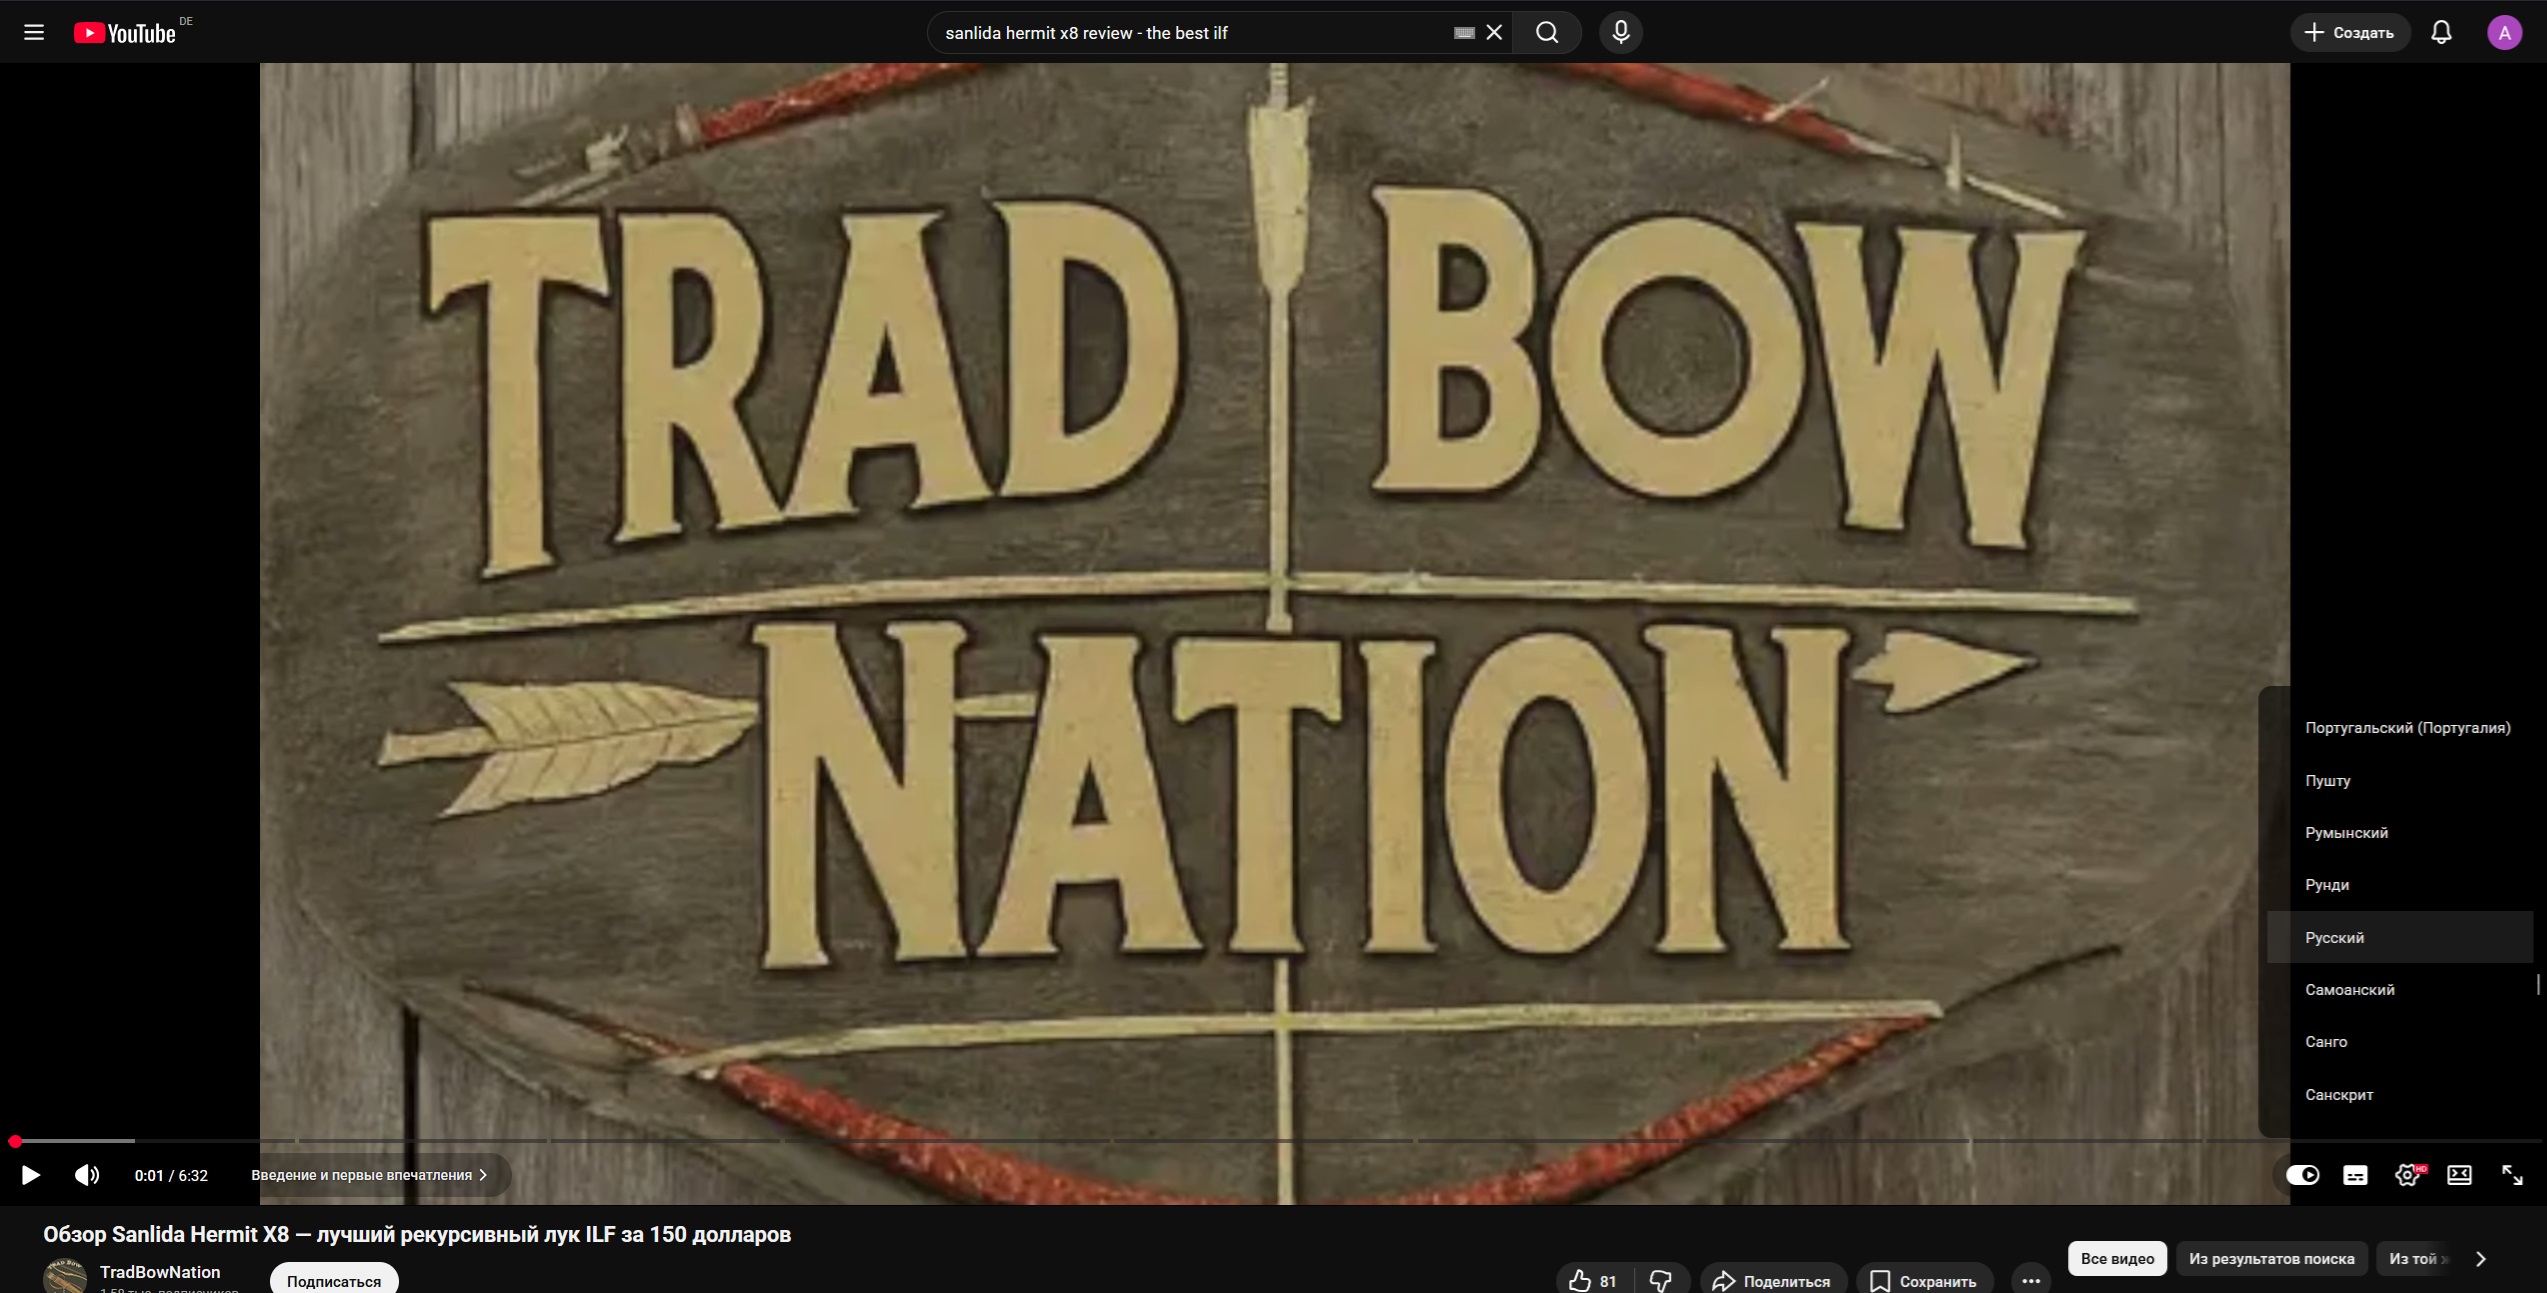The width and height of the screenshot is (2547, 1293).
Task: Select Русский in the language list
Action: [x=2335, y=938]
